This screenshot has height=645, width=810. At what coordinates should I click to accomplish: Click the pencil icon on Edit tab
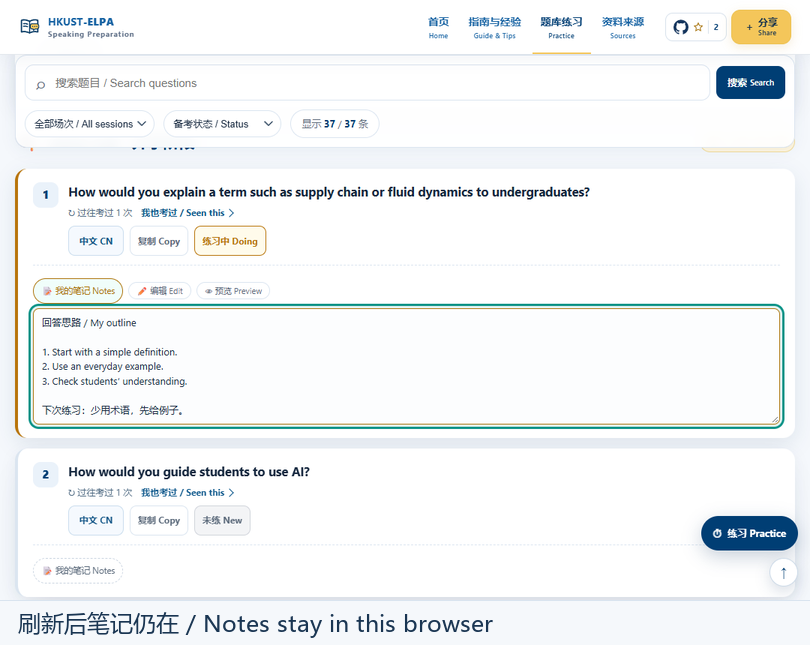pos(142,291)
